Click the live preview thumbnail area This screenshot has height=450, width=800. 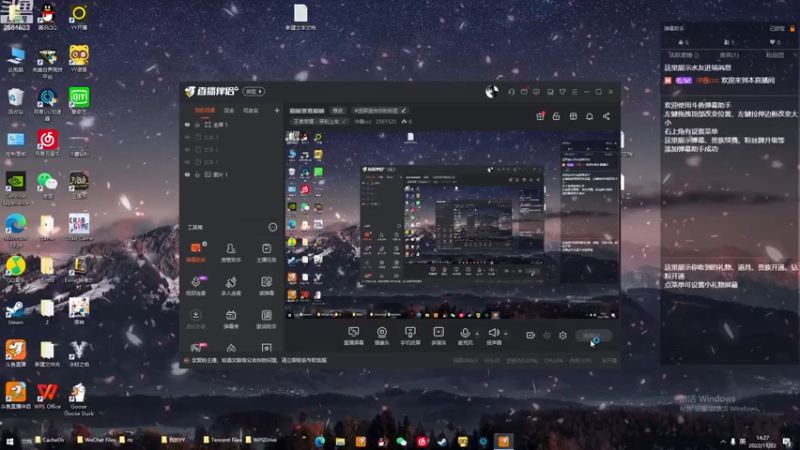[x=452, y=224]
